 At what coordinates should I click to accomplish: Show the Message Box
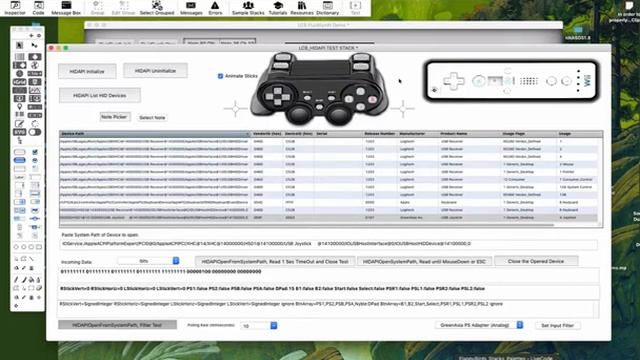(x=66, y=8)
